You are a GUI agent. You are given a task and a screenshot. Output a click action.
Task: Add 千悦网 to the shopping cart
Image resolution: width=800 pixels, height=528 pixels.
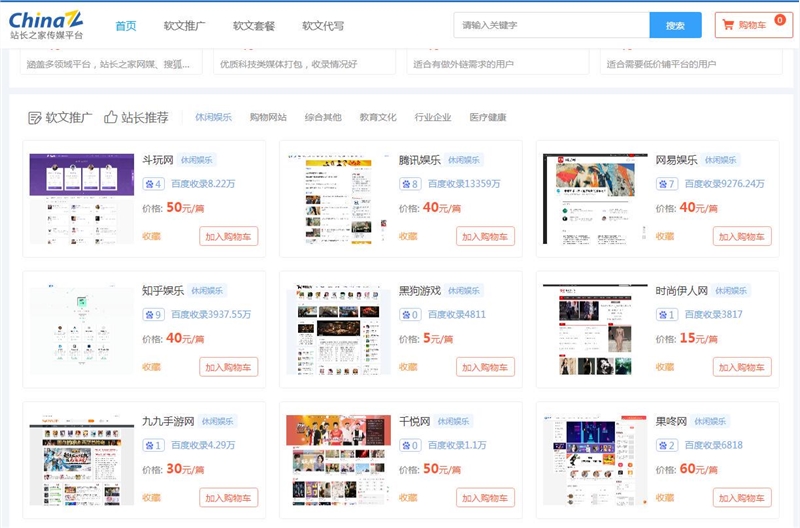click(x=485, y=497)
